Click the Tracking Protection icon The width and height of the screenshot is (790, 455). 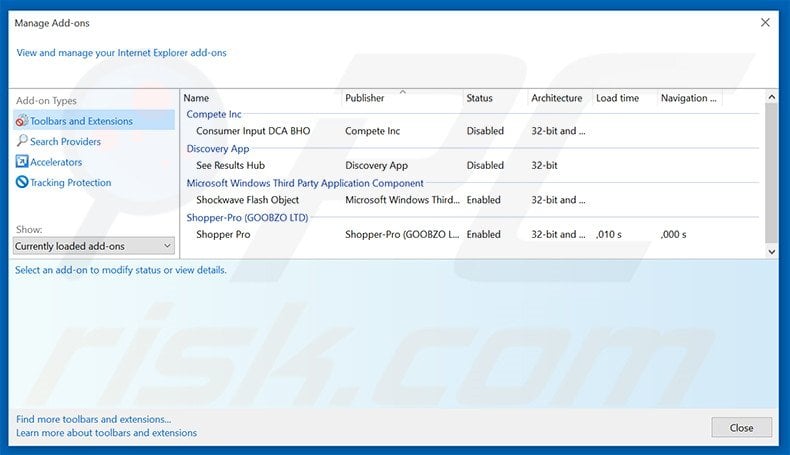click(22, 182)
